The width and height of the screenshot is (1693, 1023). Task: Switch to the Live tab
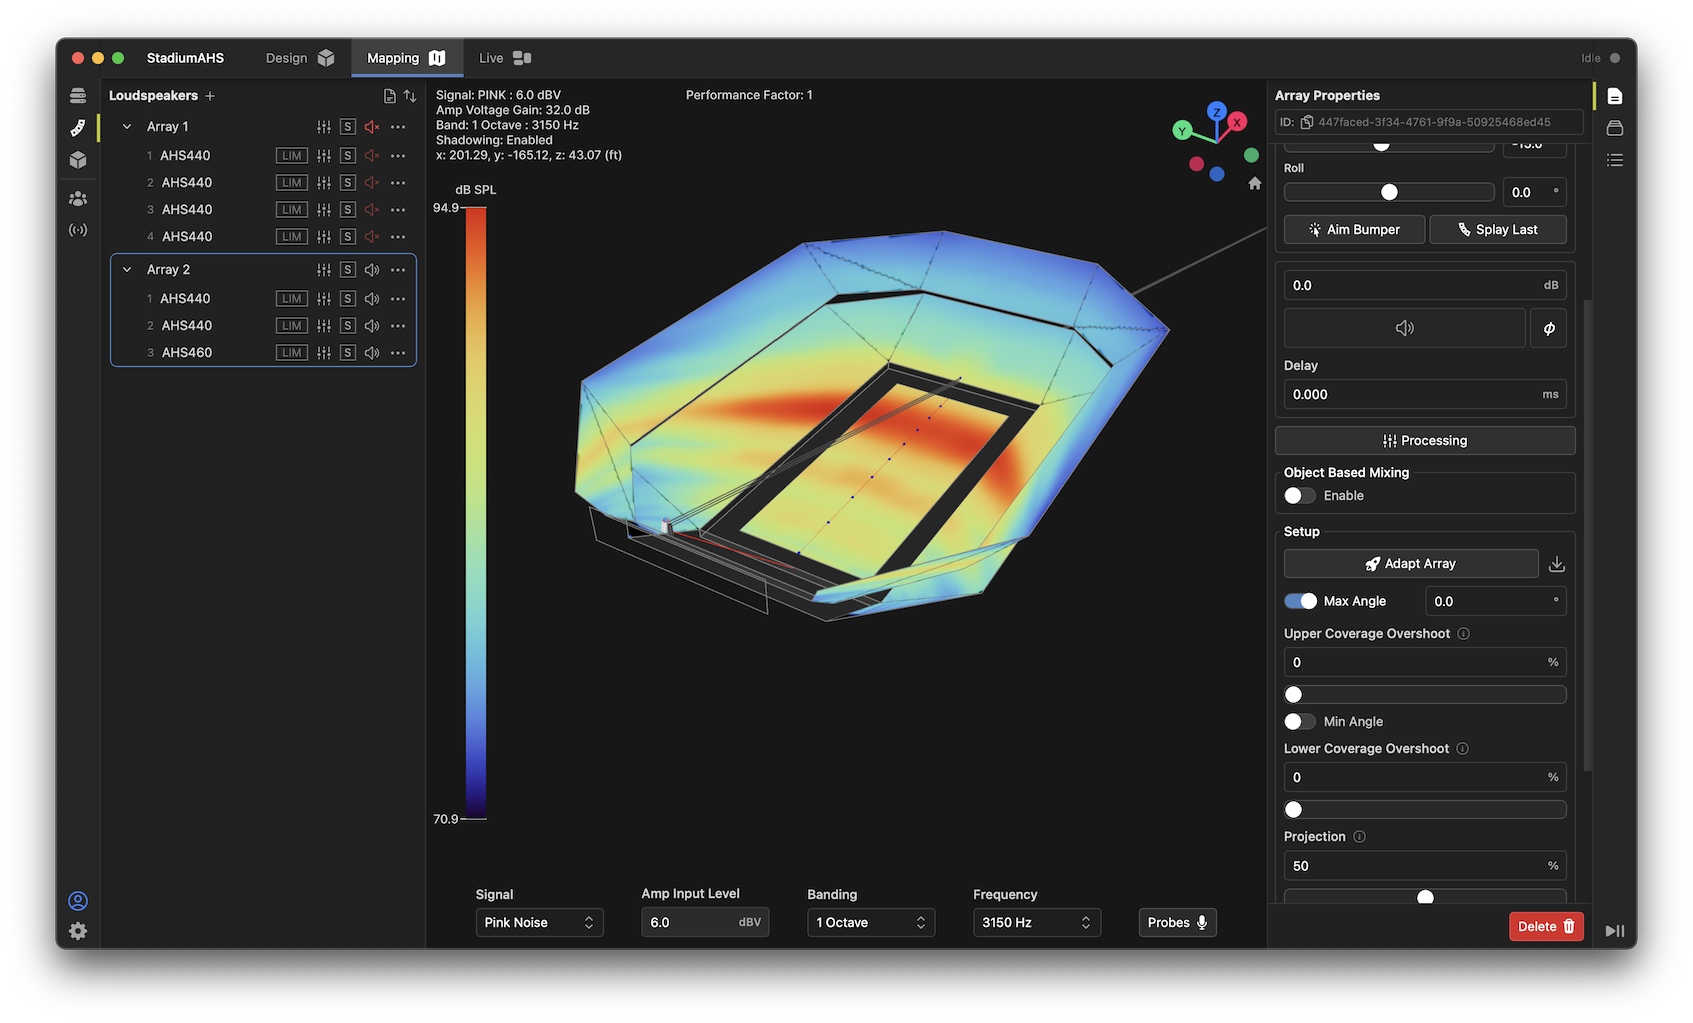pos(504,58)
